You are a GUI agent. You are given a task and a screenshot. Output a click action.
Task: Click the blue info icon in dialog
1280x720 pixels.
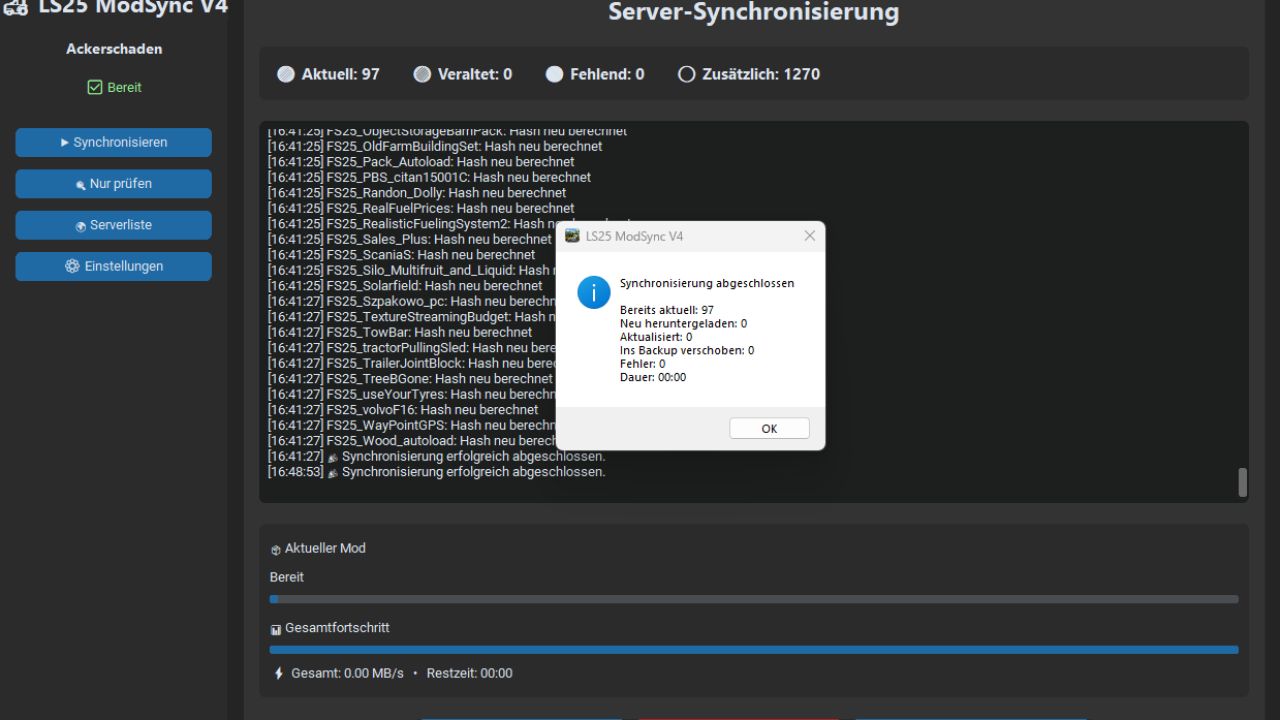(594, 292)
